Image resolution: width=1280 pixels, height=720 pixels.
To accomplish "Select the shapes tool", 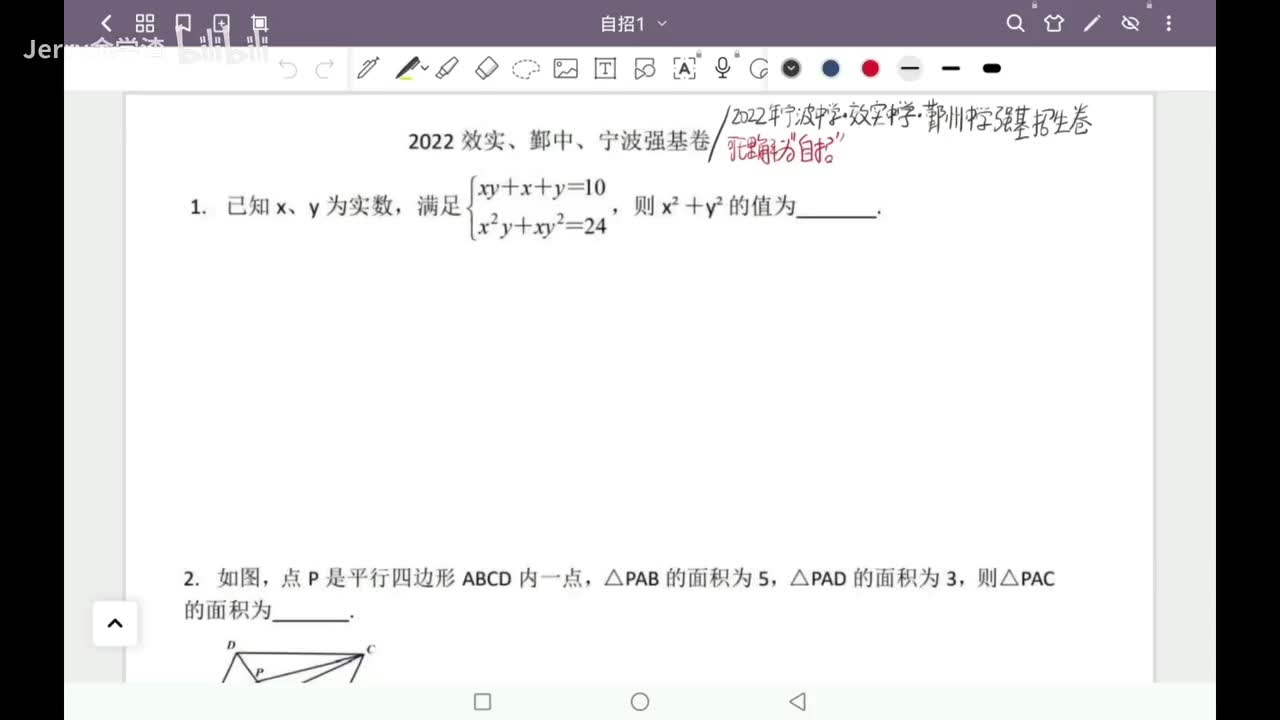I will (645, 68).
